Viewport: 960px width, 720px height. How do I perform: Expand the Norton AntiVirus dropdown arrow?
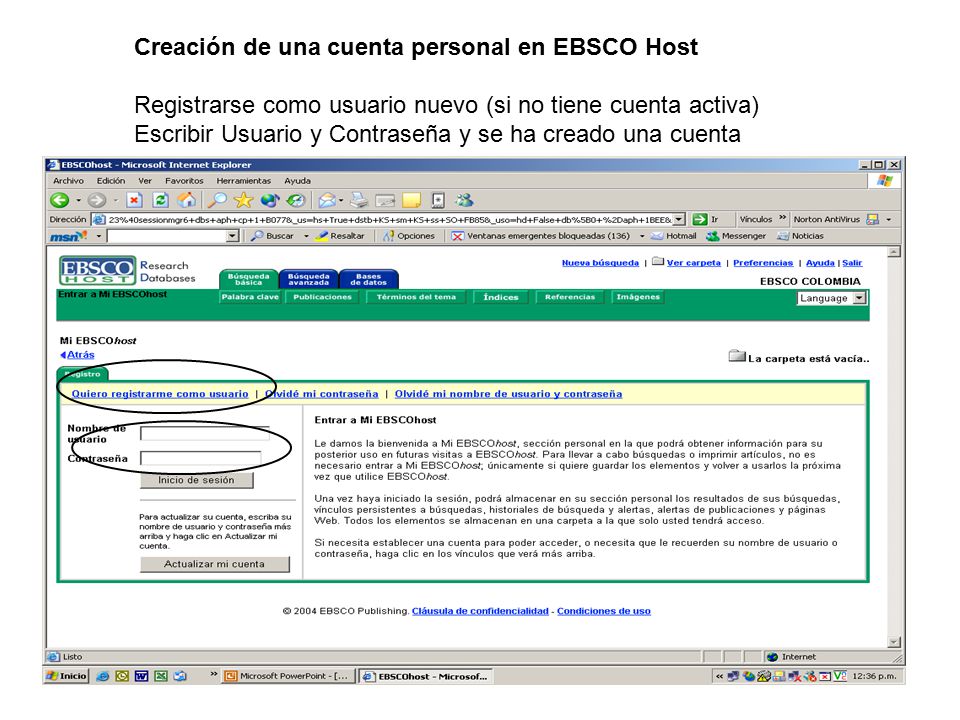coord(888,219)
